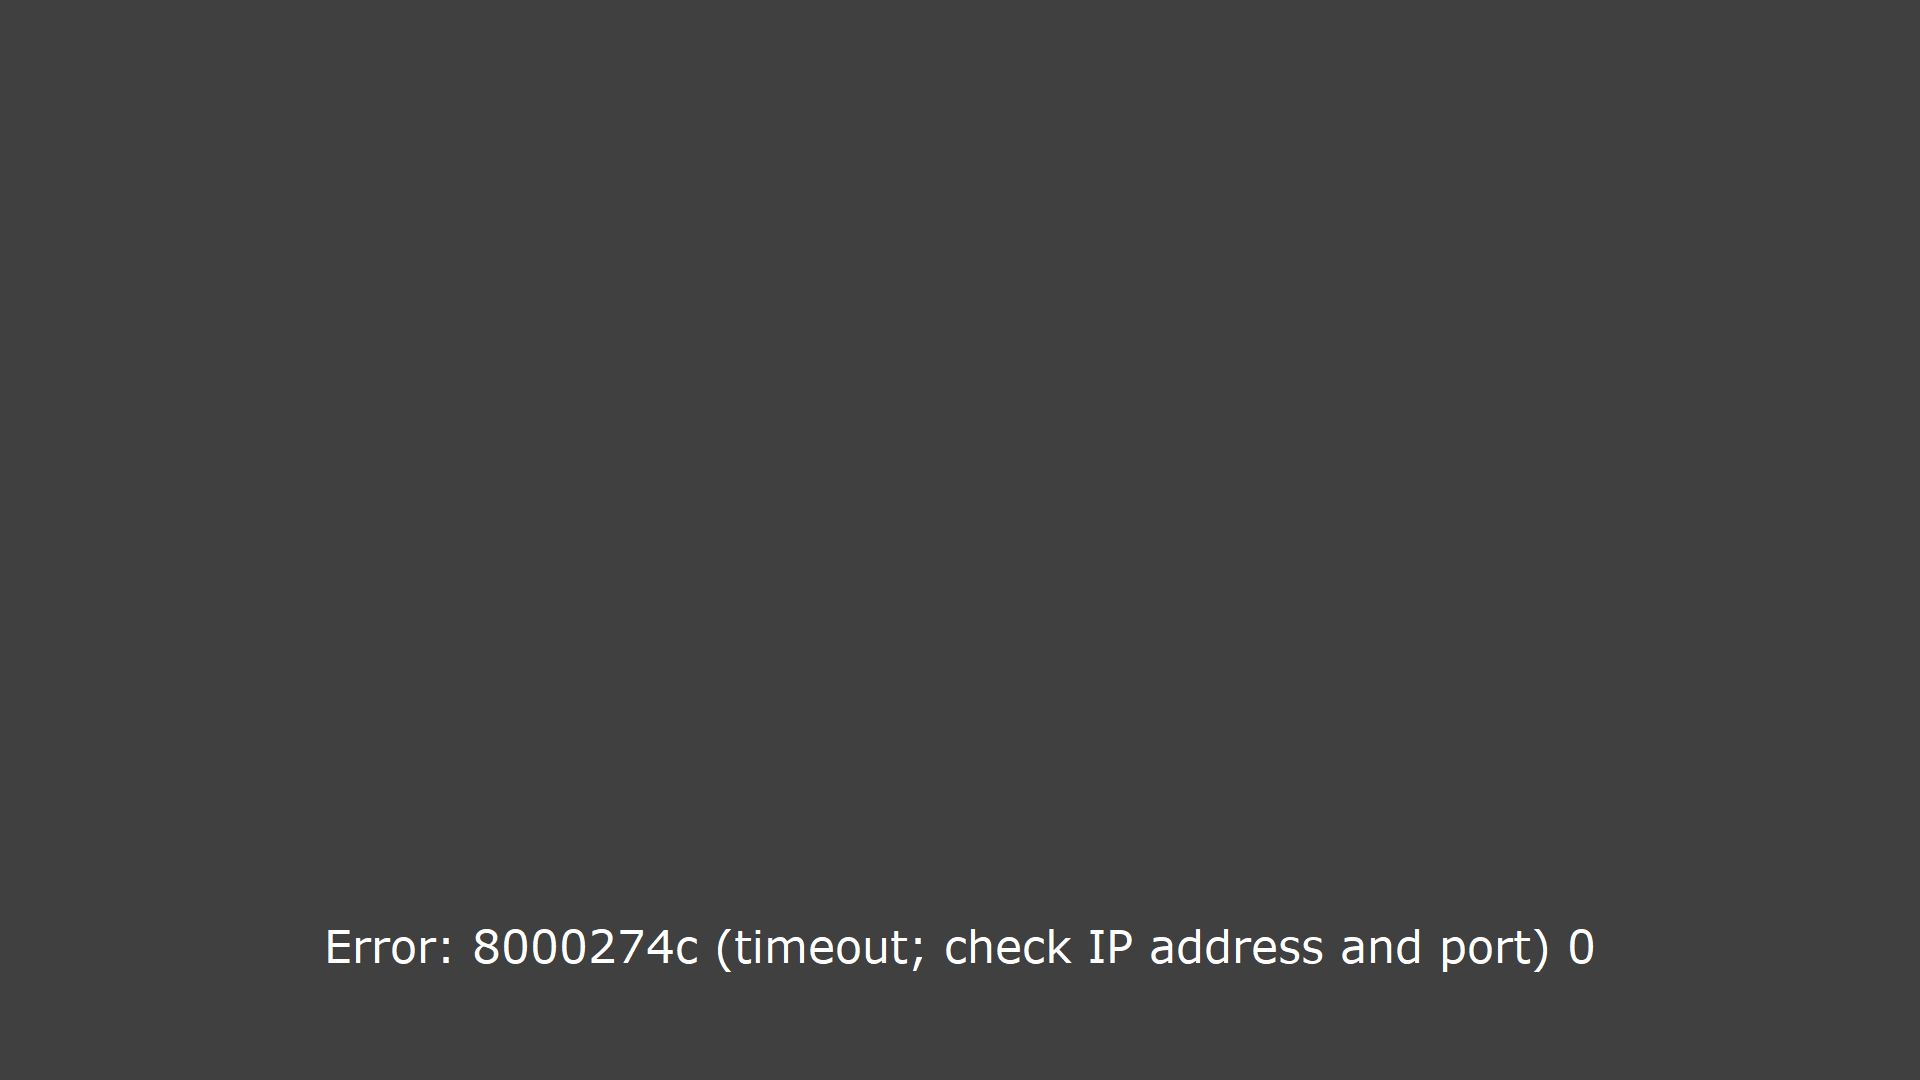The height and width of the screenshot is (1080, 1920).
Task: Click the trailing "0" after the parenthesis
Action: (x=1581, y=947)
